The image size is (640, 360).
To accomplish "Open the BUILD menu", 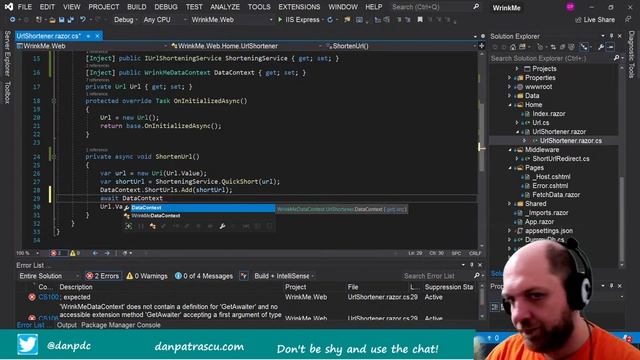I will (136, 7).
